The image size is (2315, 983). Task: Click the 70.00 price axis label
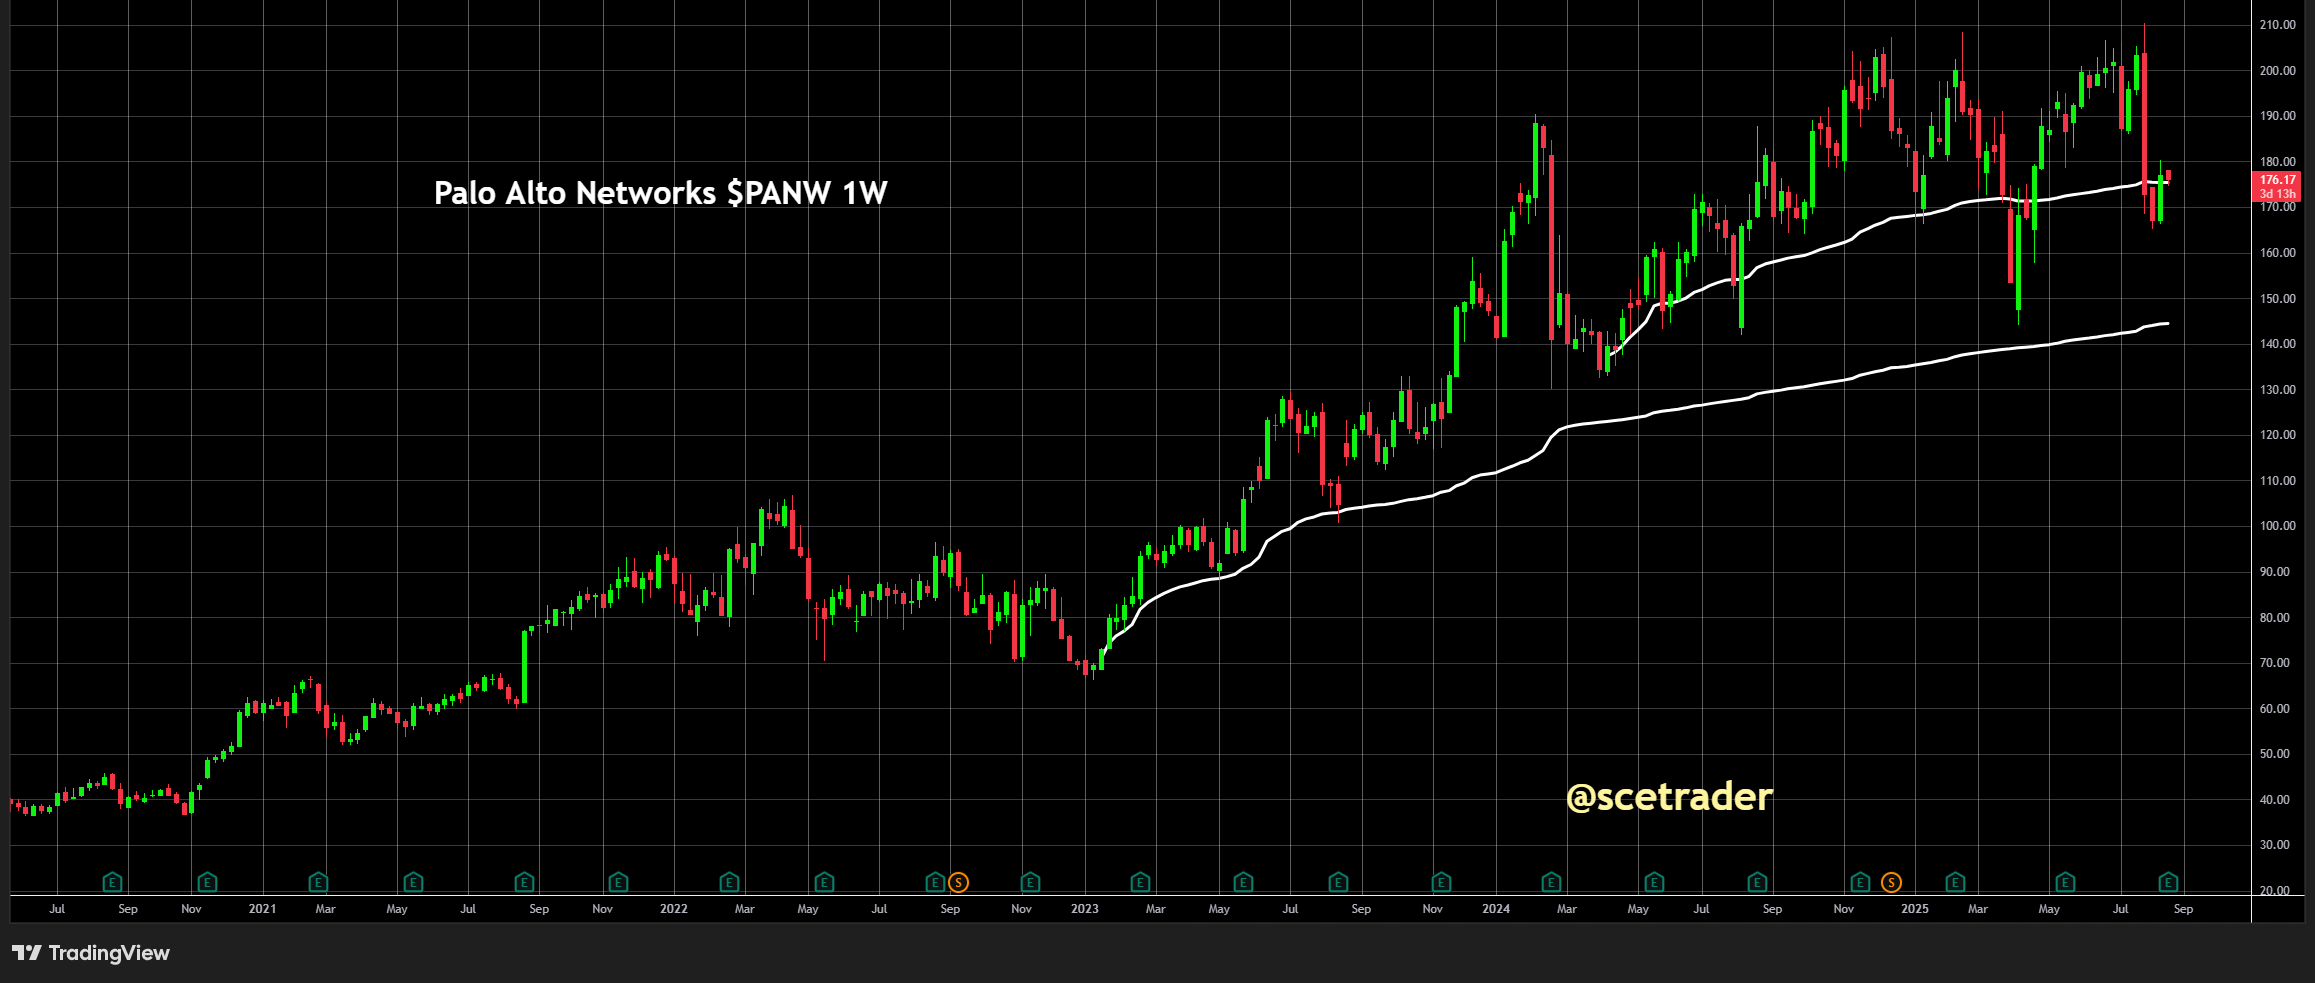(2275, 663)
